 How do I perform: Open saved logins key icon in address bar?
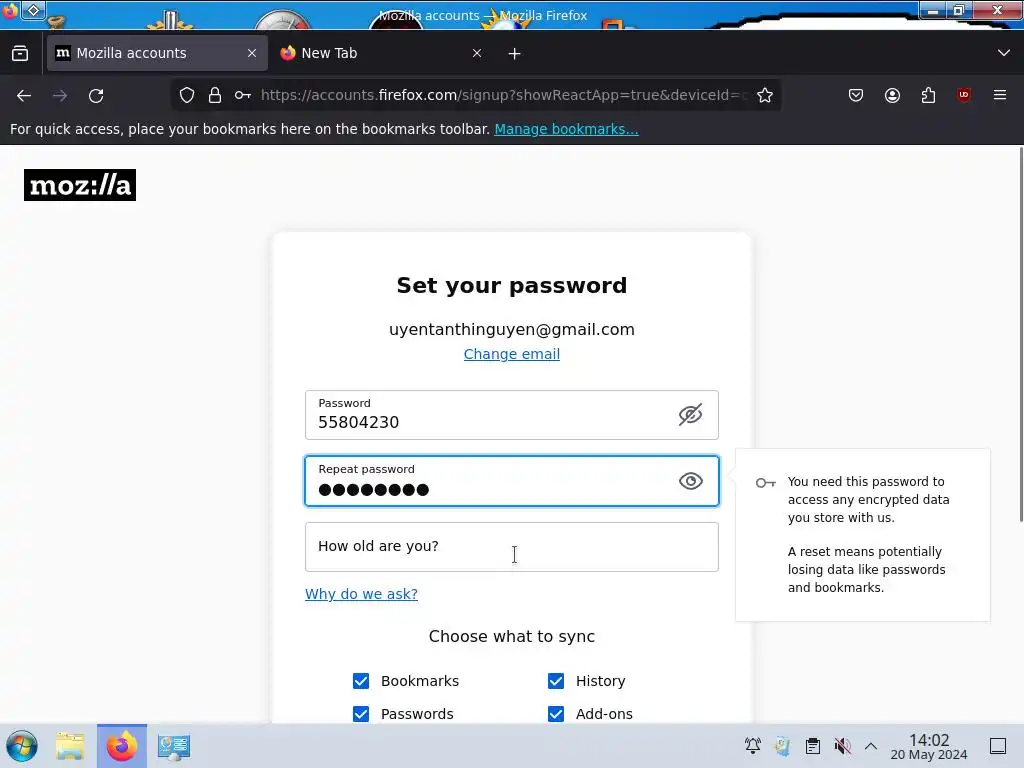click(x=243, y=95)
